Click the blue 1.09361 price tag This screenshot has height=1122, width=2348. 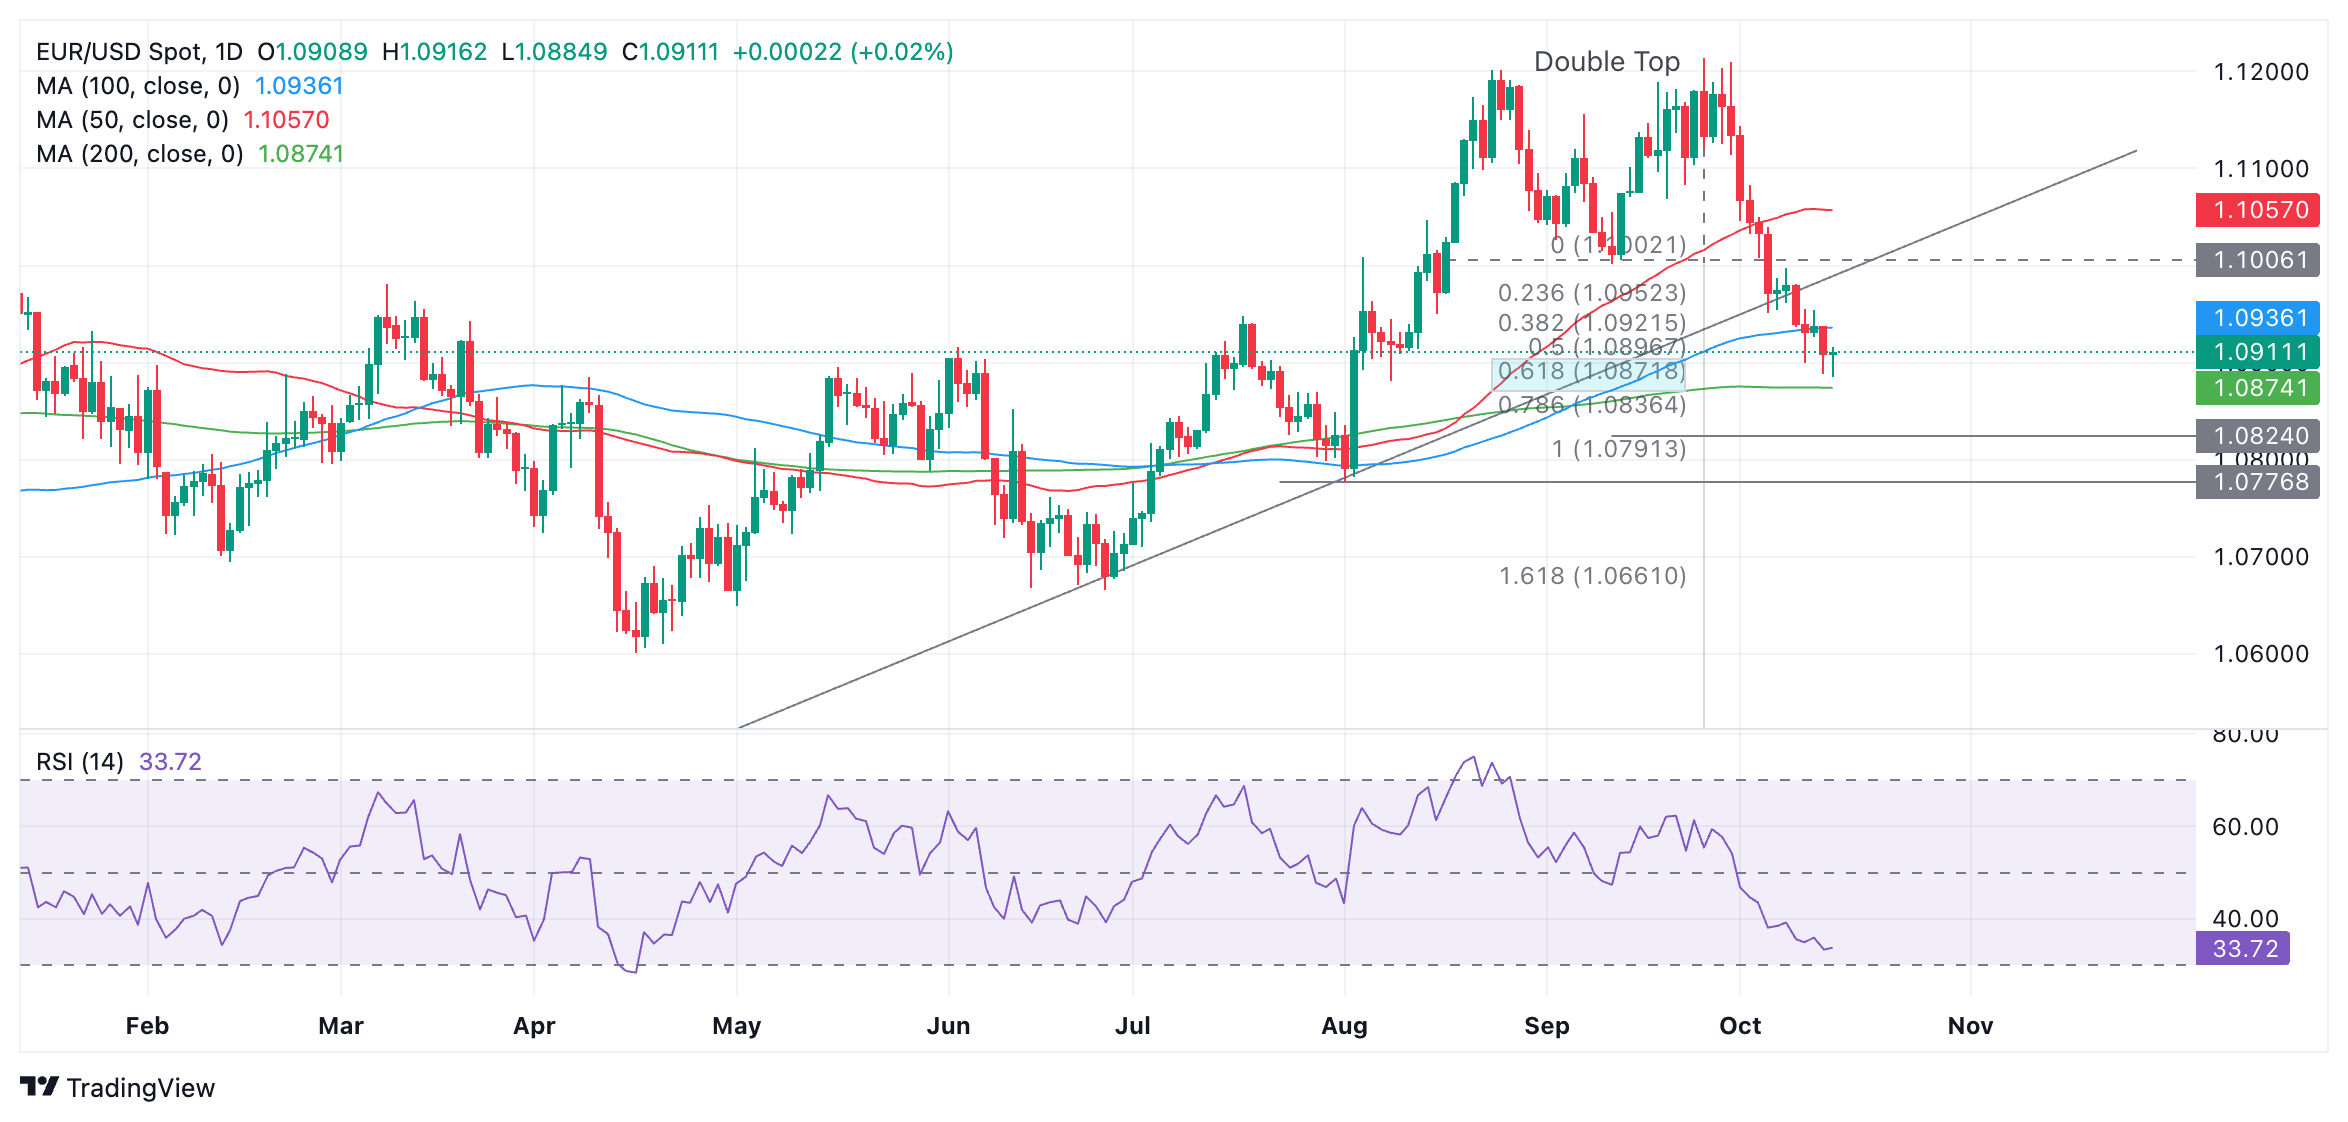coord(2256,318)
